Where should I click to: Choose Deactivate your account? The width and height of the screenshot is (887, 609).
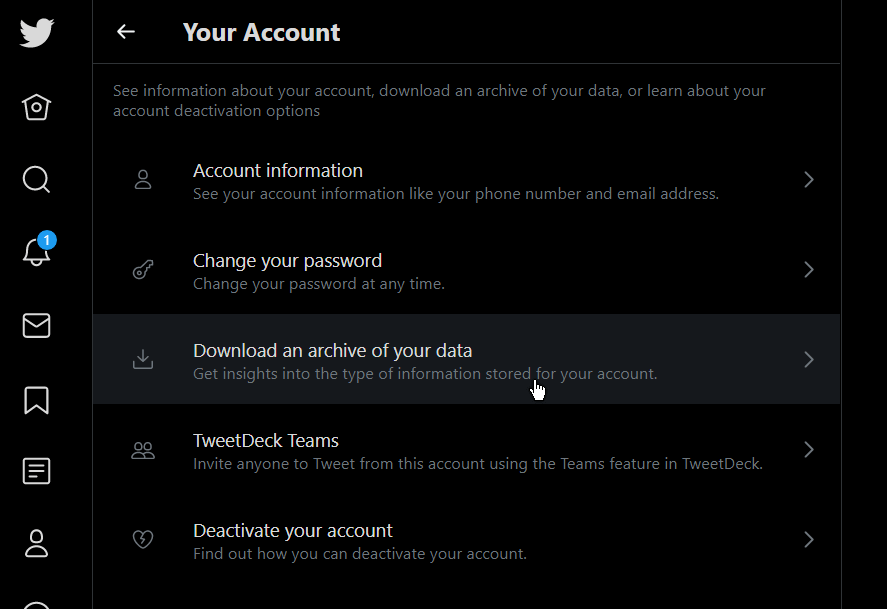[x=467, y=539]
